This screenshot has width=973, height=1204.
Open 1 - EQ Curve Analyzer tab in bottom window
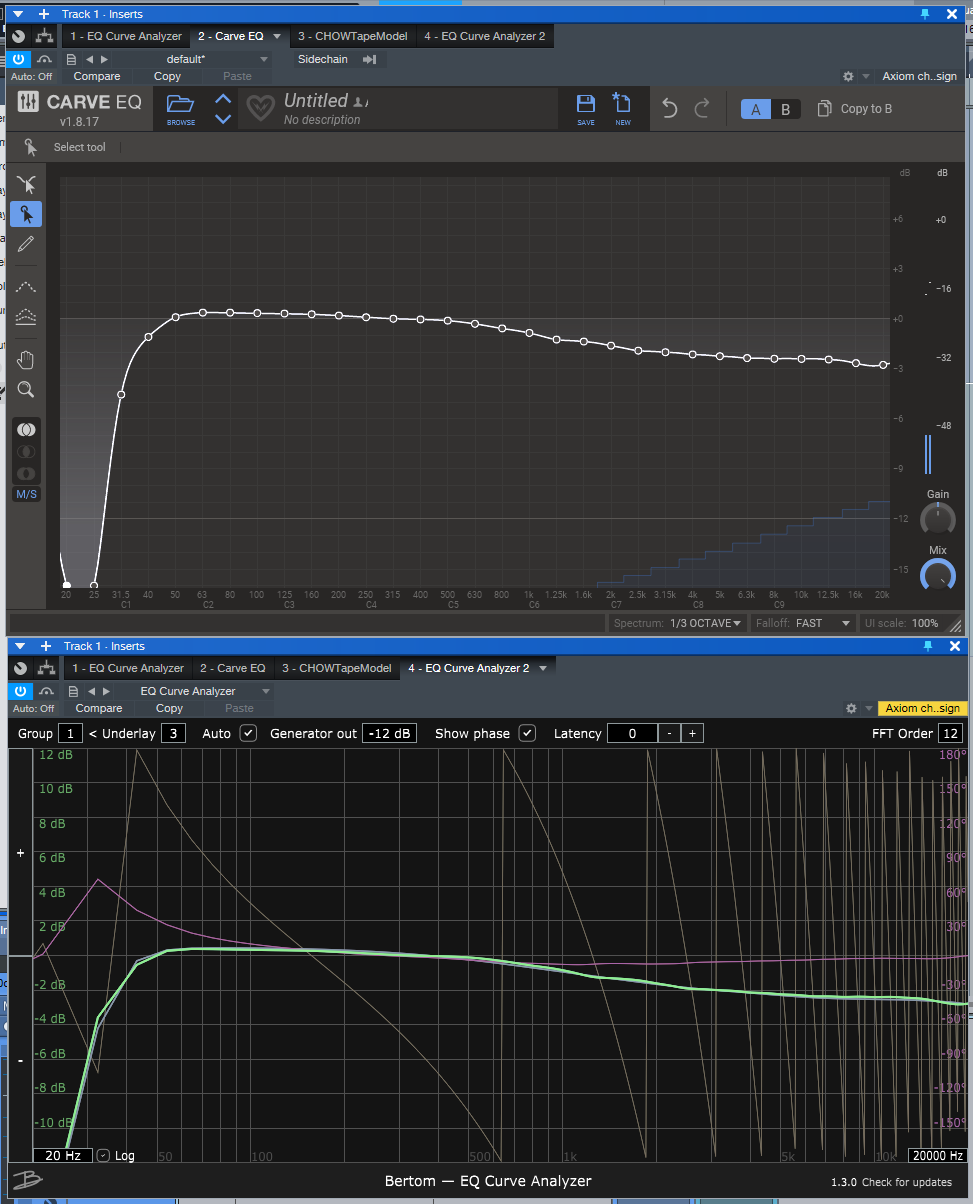[x=127, y=668]
